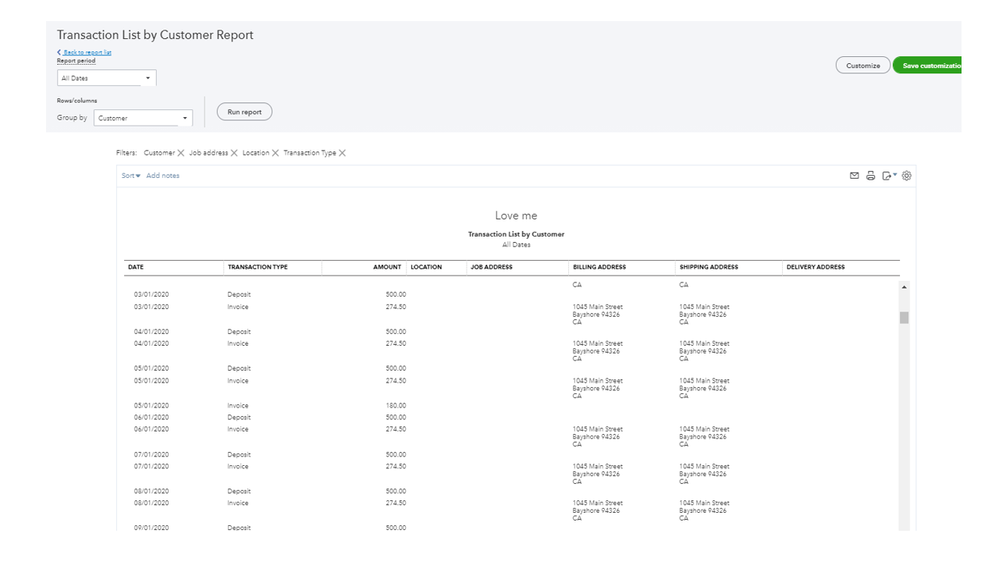999x562 pixels.
Task: Click the AMOUNT column header
Action: tap(387, 267)
